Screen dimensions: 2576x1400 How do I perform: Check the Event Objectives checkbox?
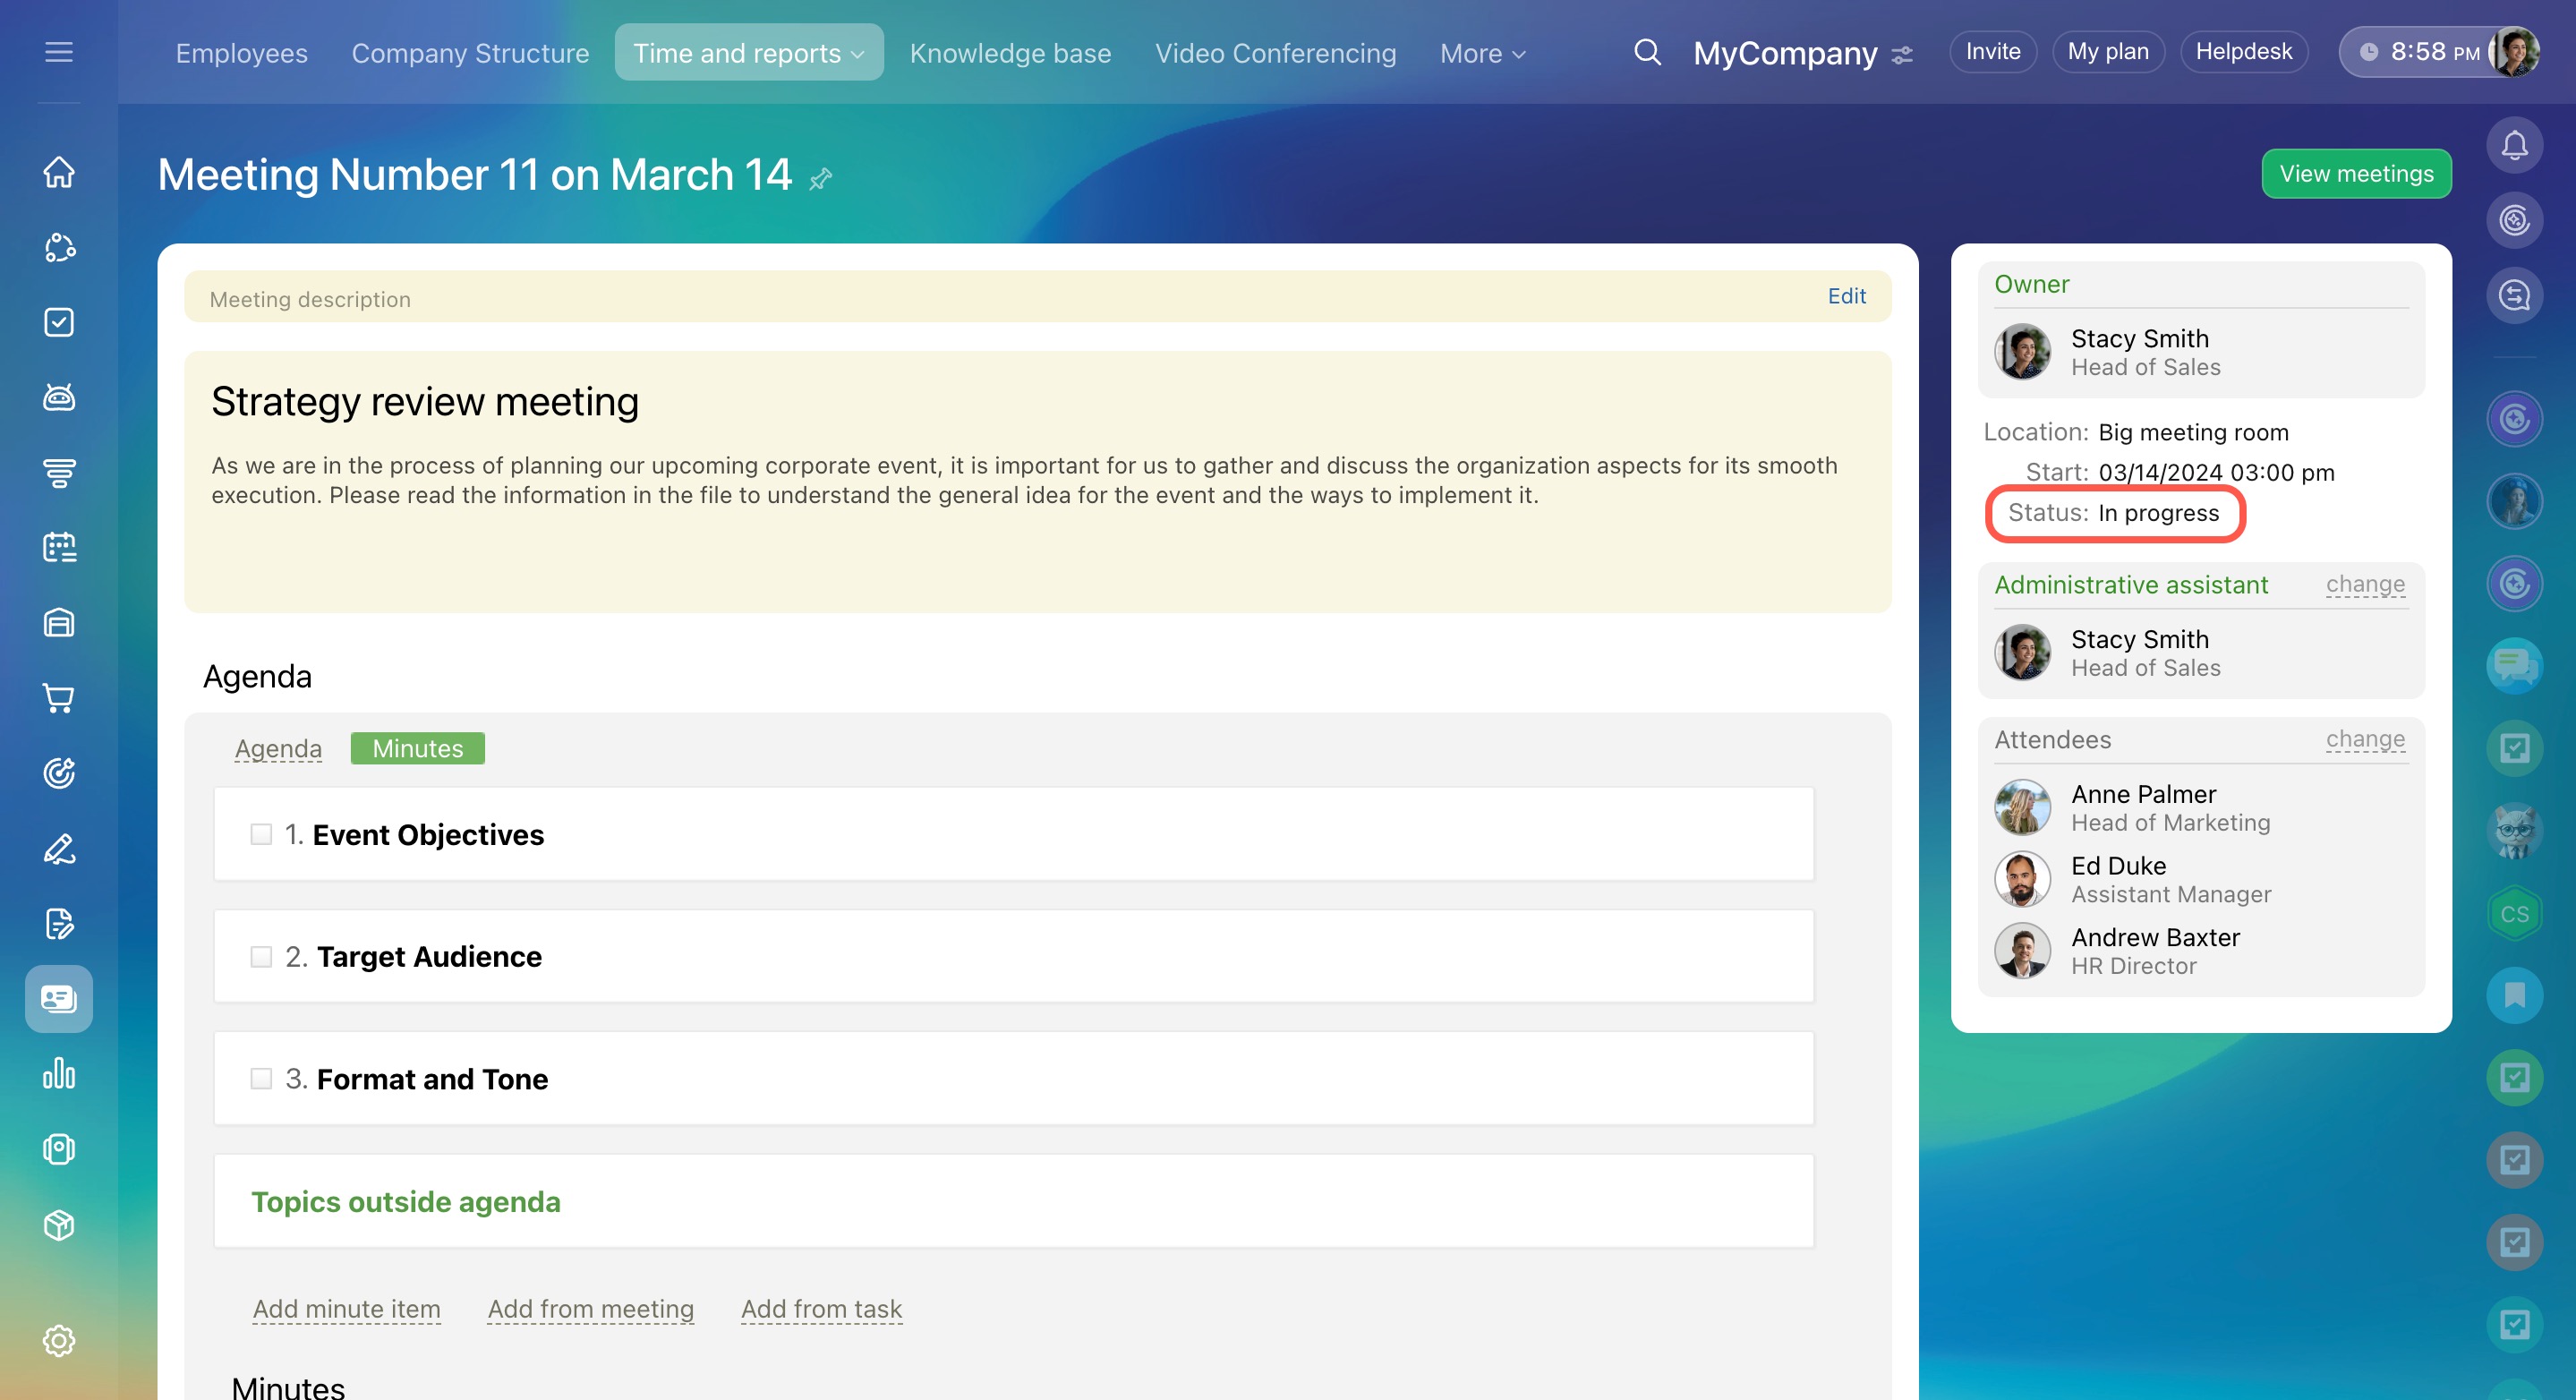tap(261, 834)
